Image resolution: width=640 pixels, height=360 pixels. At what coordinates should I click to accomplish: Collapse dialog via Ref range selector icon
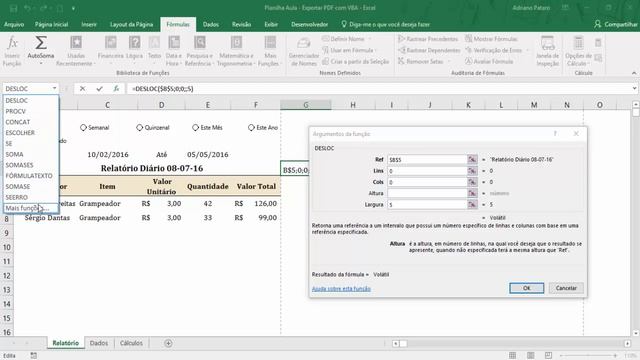point(472,160)
